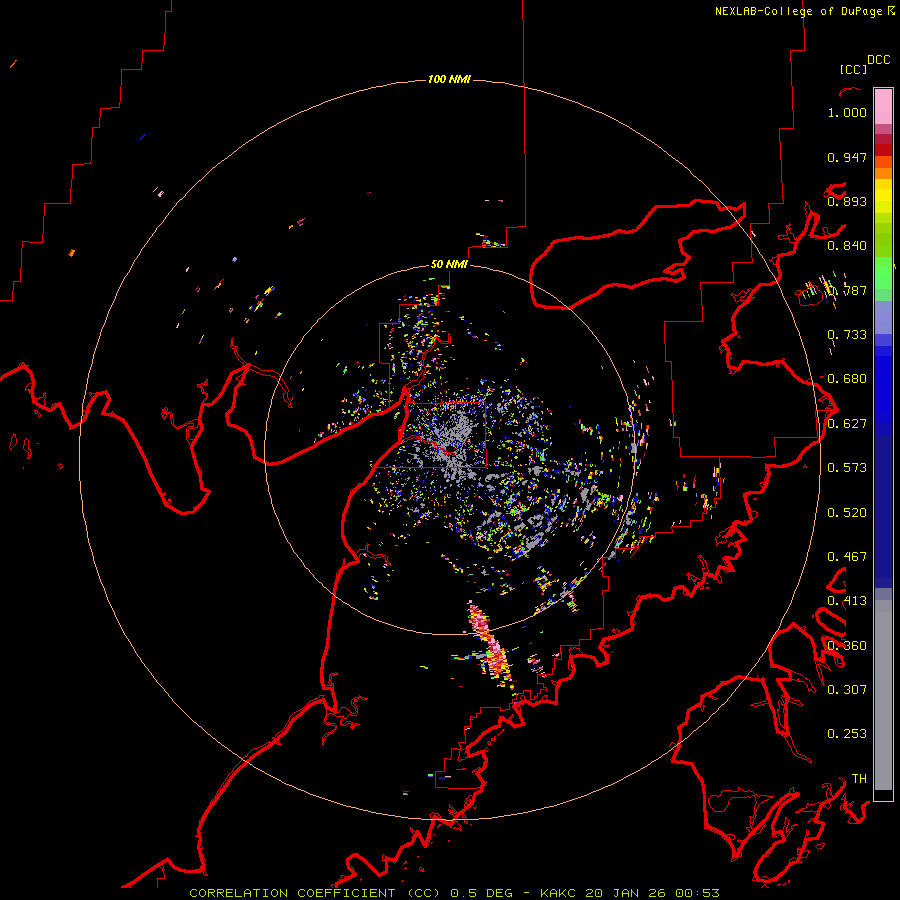The width and height of the screenshot is (900, 900).
Task: Click the 0.413 legend value
Action: click(x=847, y=601)
